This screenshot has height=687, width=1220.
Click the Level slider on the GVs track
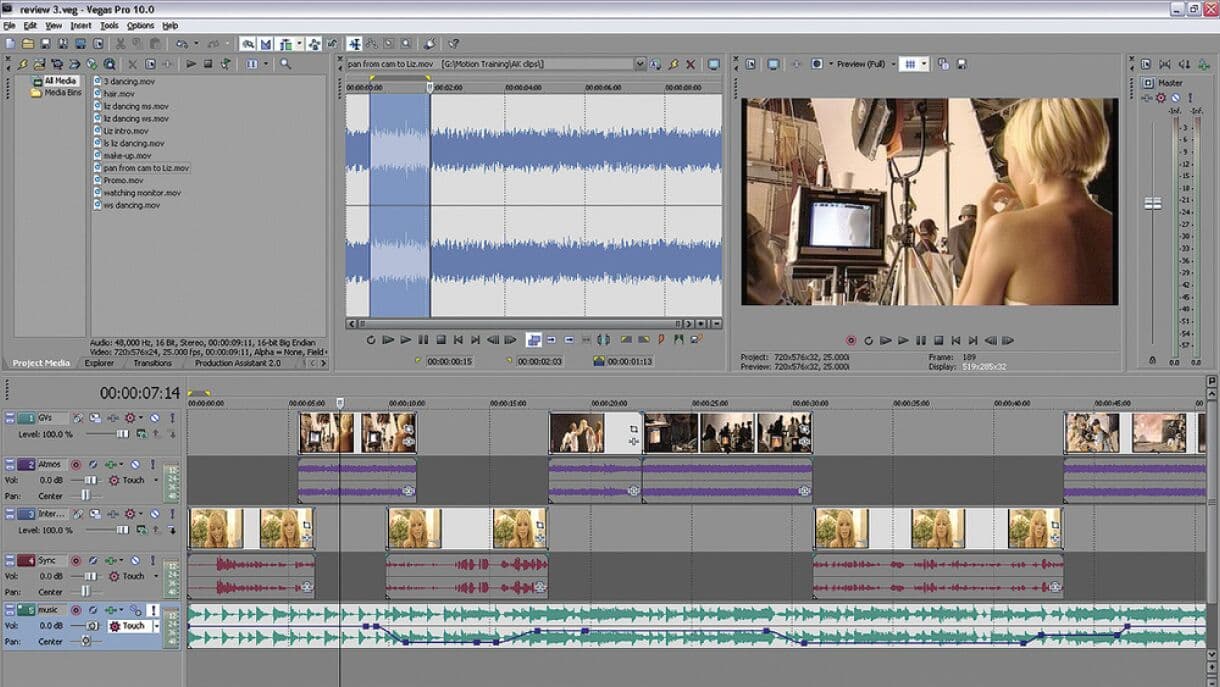coord(123,433)
